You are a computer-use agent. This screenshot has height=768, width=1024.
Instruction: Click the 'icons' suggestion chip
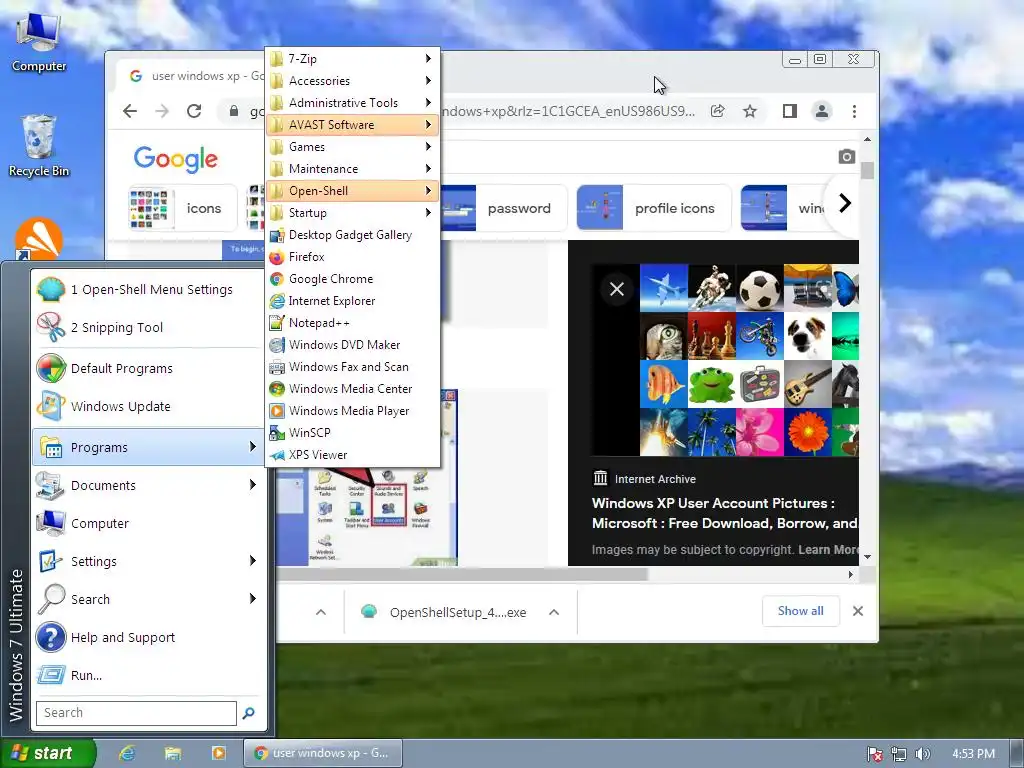183,208
